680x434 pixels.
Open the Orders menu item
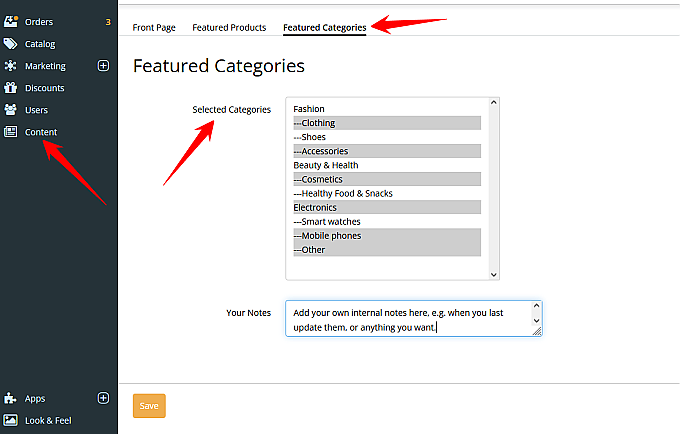[x=39, y=22]
